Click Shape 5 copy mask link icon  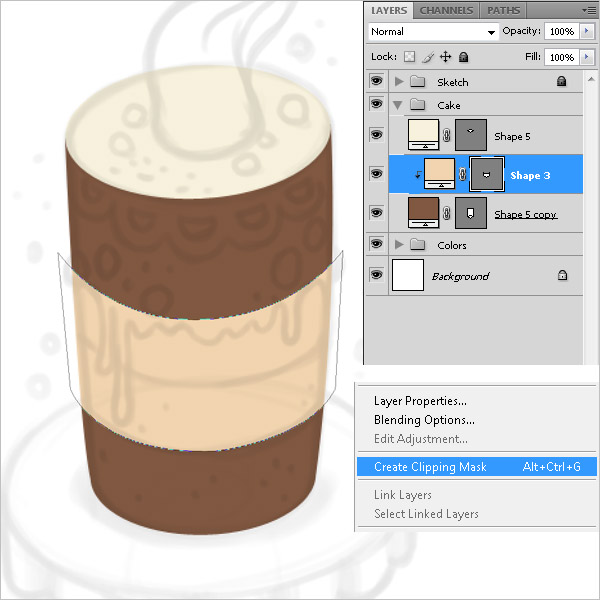447,213
